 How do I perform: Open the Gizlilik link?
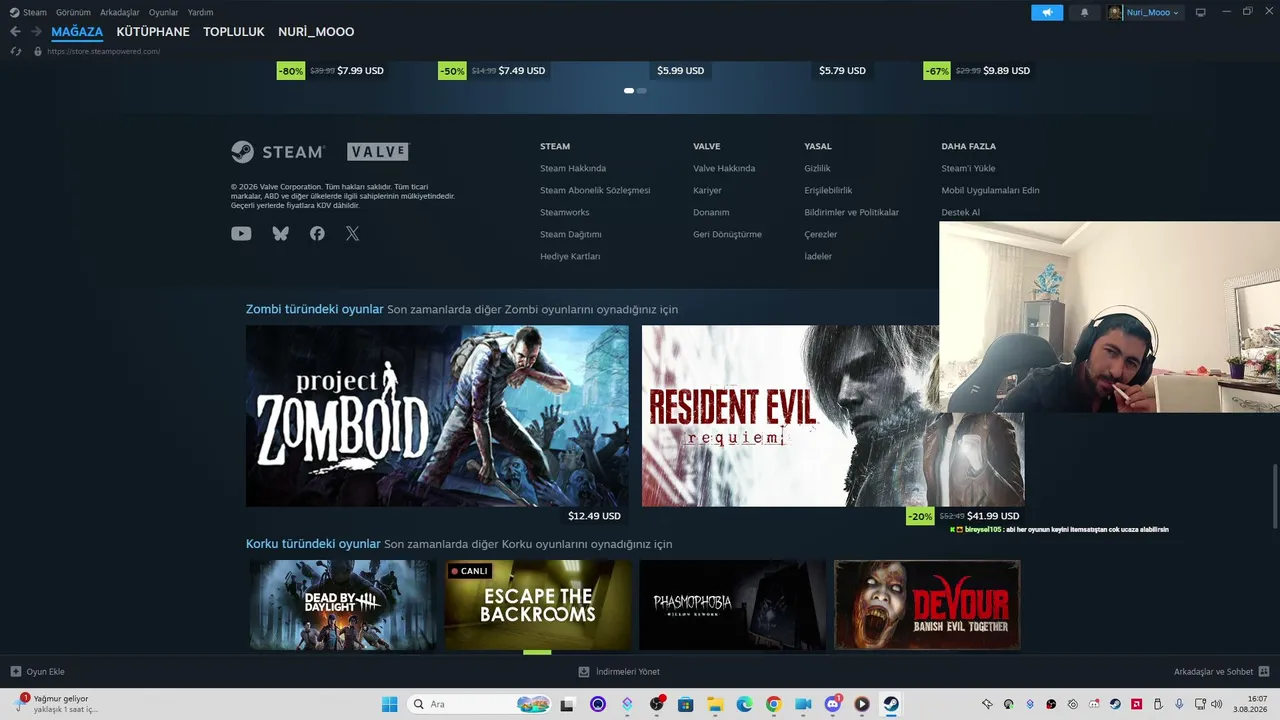tap(817, 168)
